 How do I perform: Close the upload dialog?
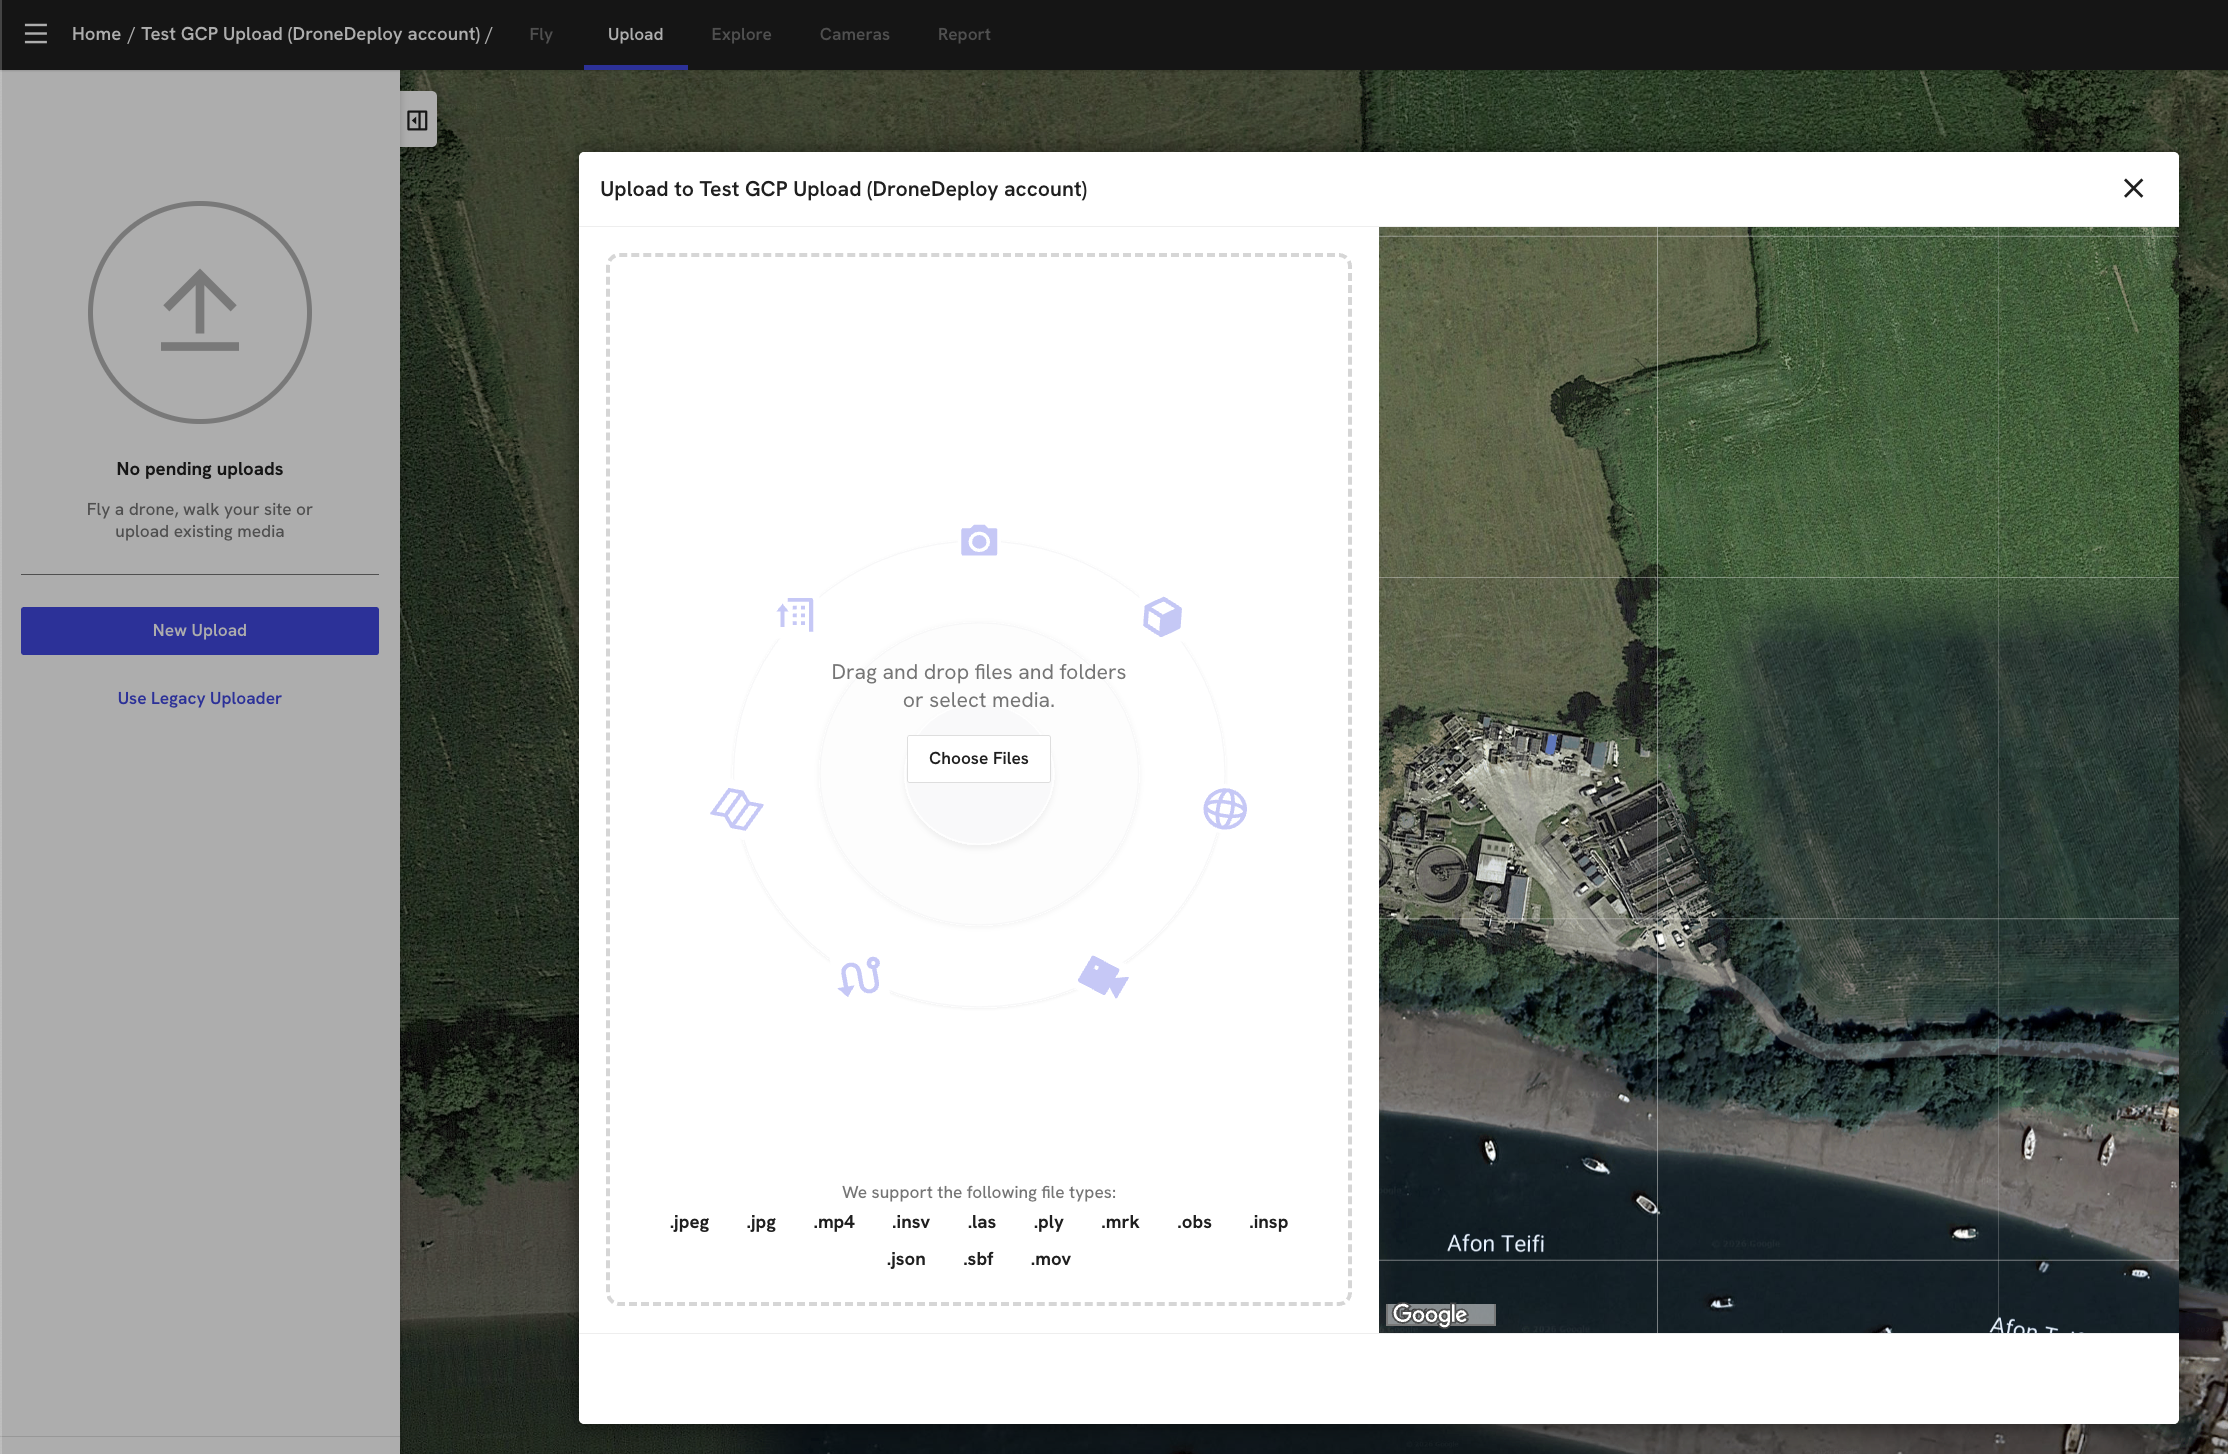click(2133, 189)
